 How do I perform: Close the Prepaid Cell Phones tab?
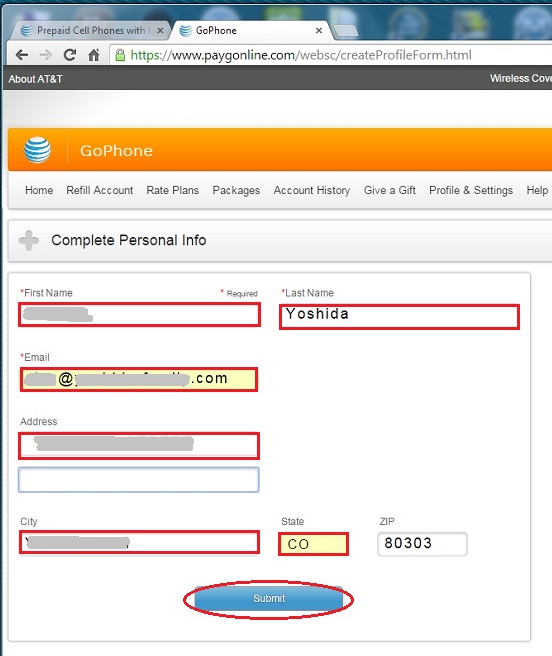point(160,31)
